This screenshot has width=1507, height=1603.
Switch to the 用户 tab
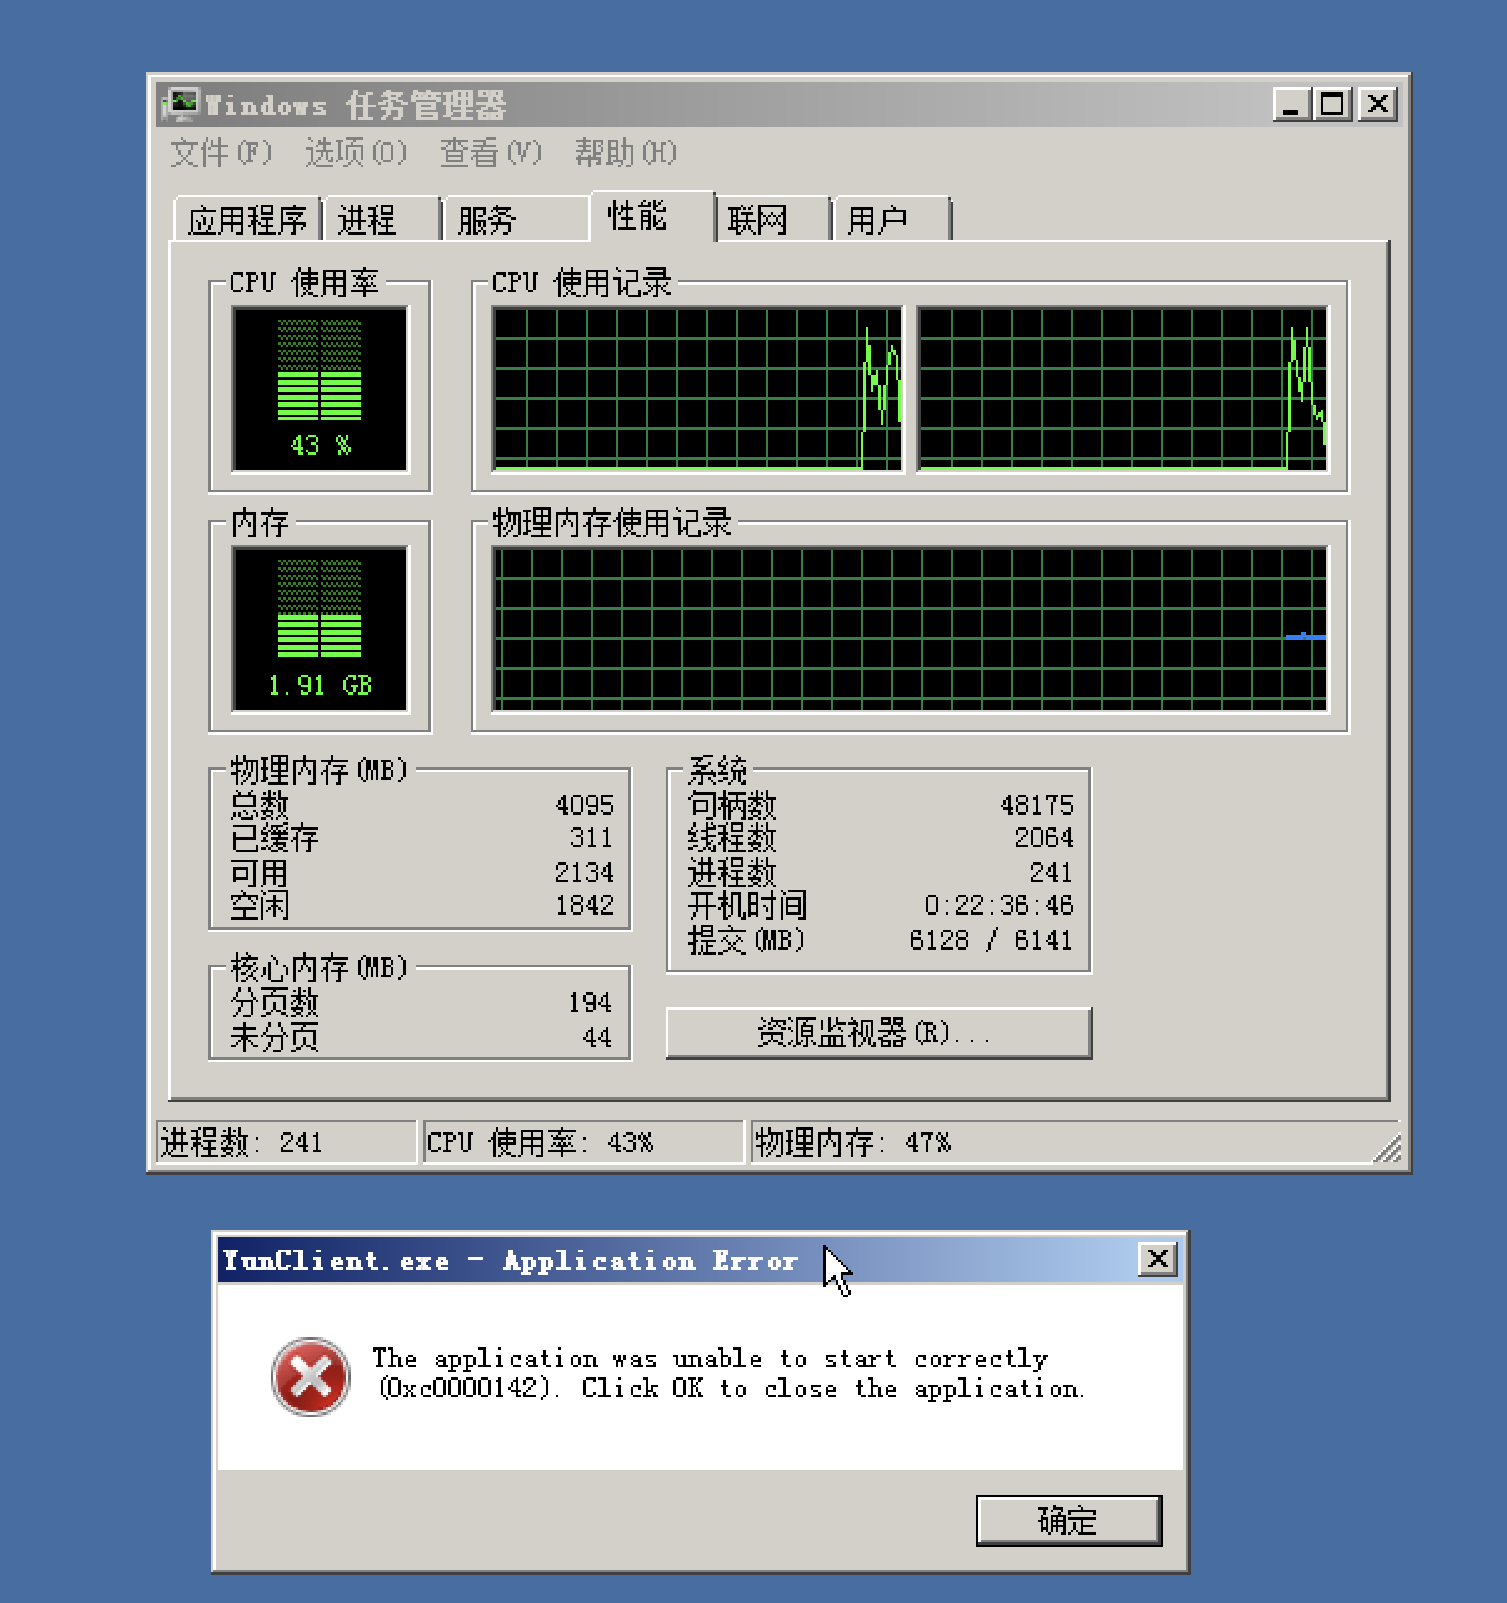pyautogui.click(x=892, y=219)
